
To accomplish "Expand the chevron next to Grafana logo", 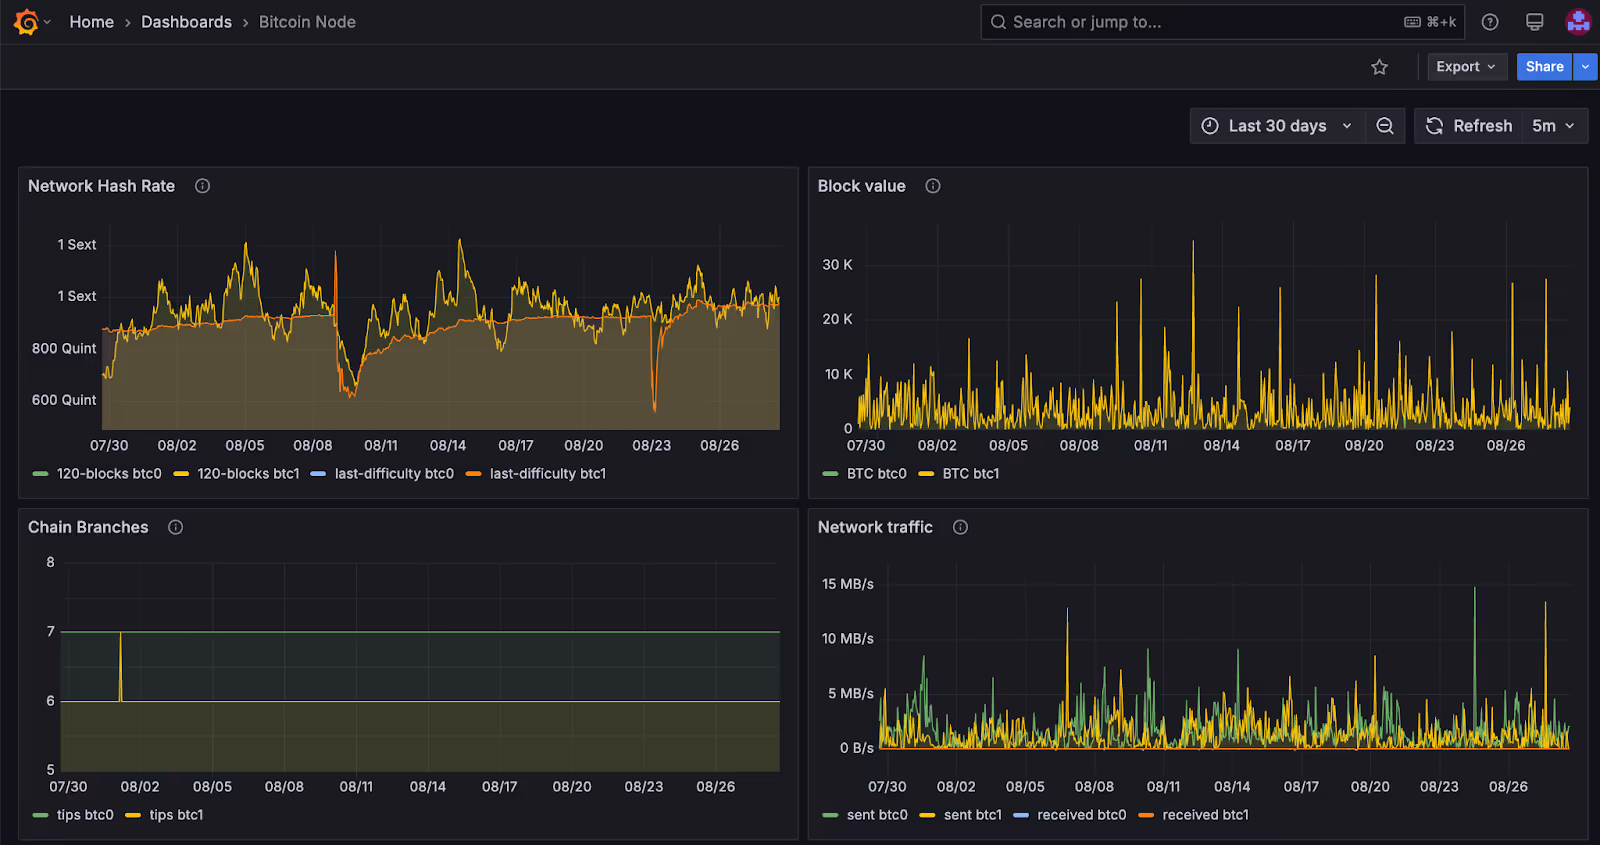I will pos(47,22).
